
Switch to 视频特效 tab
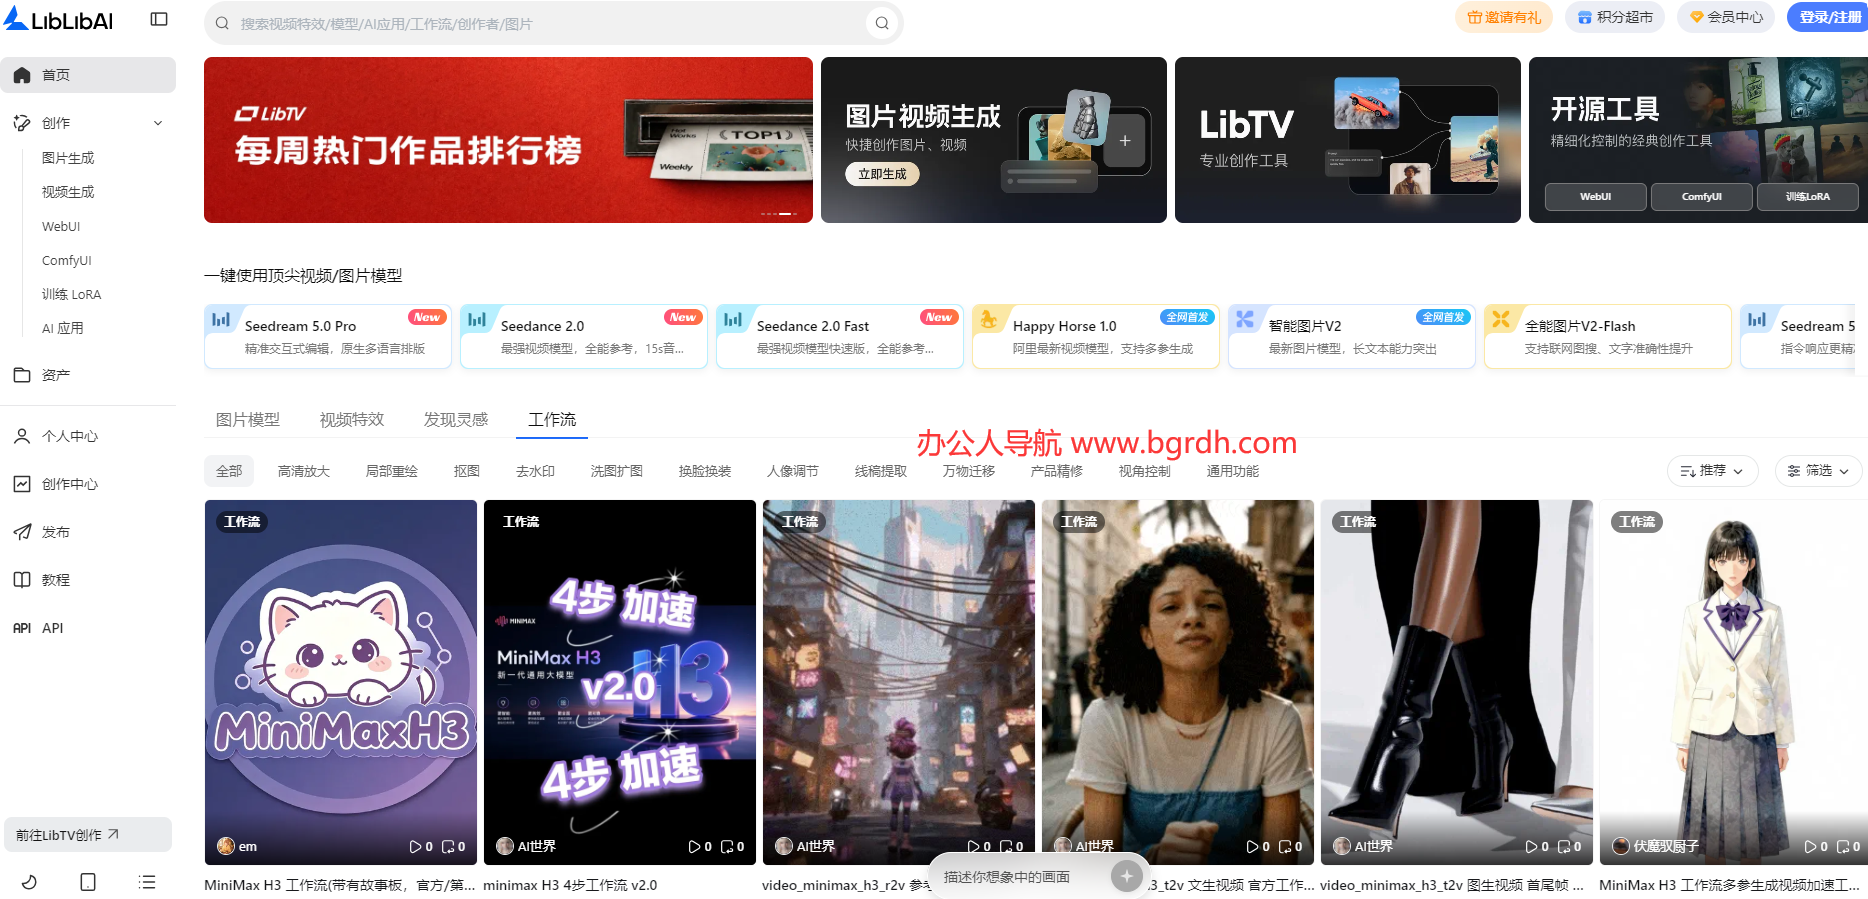[x=352, y=420]
